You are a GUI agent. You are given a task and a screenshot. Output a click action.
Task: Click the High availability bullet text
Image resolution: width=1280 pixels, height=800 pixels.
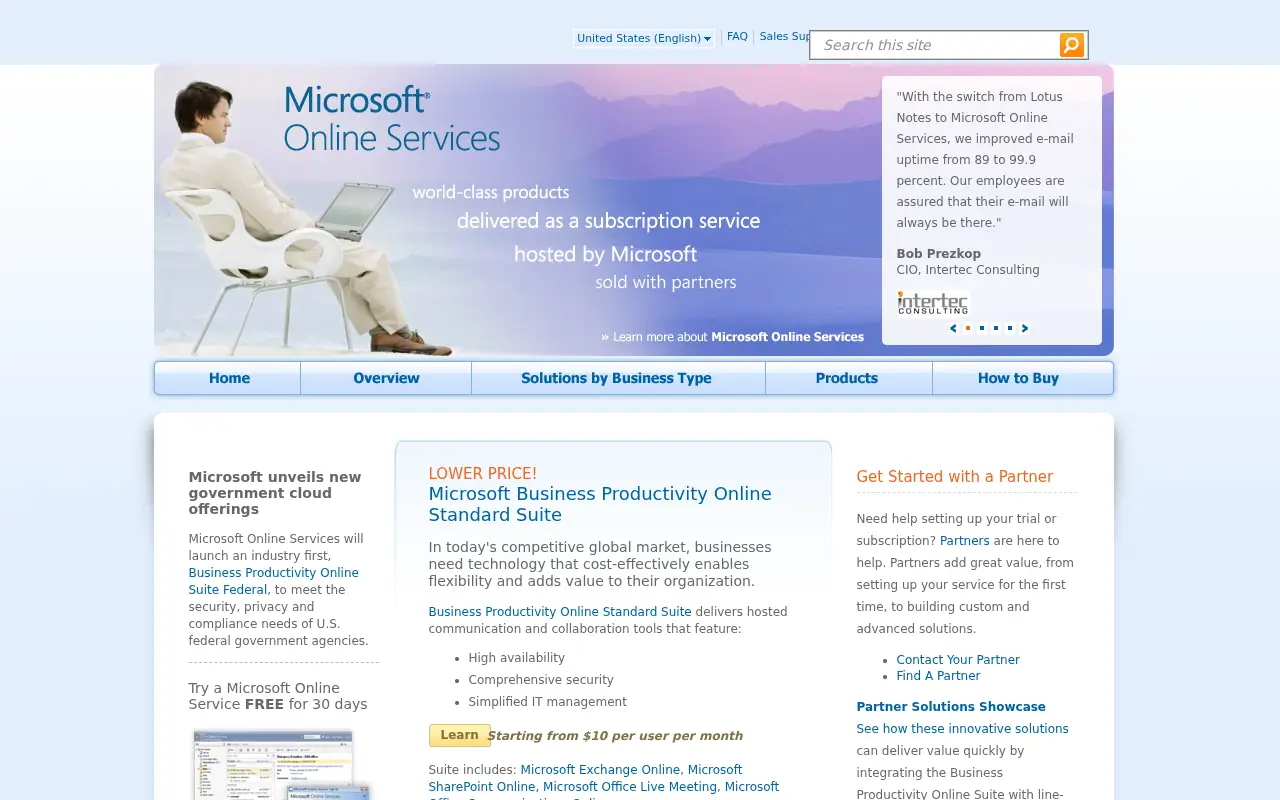(517, 658)
